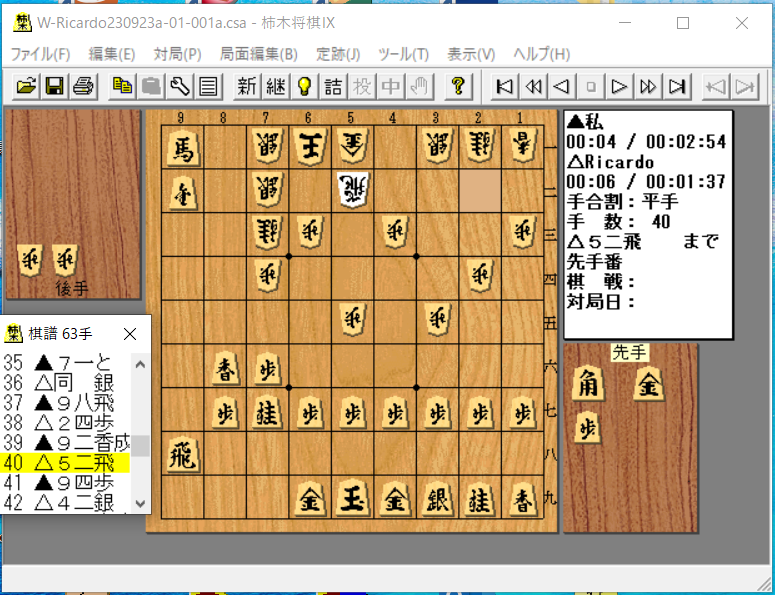The width and height of the screenshot is (775, 595).
Task: Open settings with the wrench icon
Action: (x=180, y=87)
